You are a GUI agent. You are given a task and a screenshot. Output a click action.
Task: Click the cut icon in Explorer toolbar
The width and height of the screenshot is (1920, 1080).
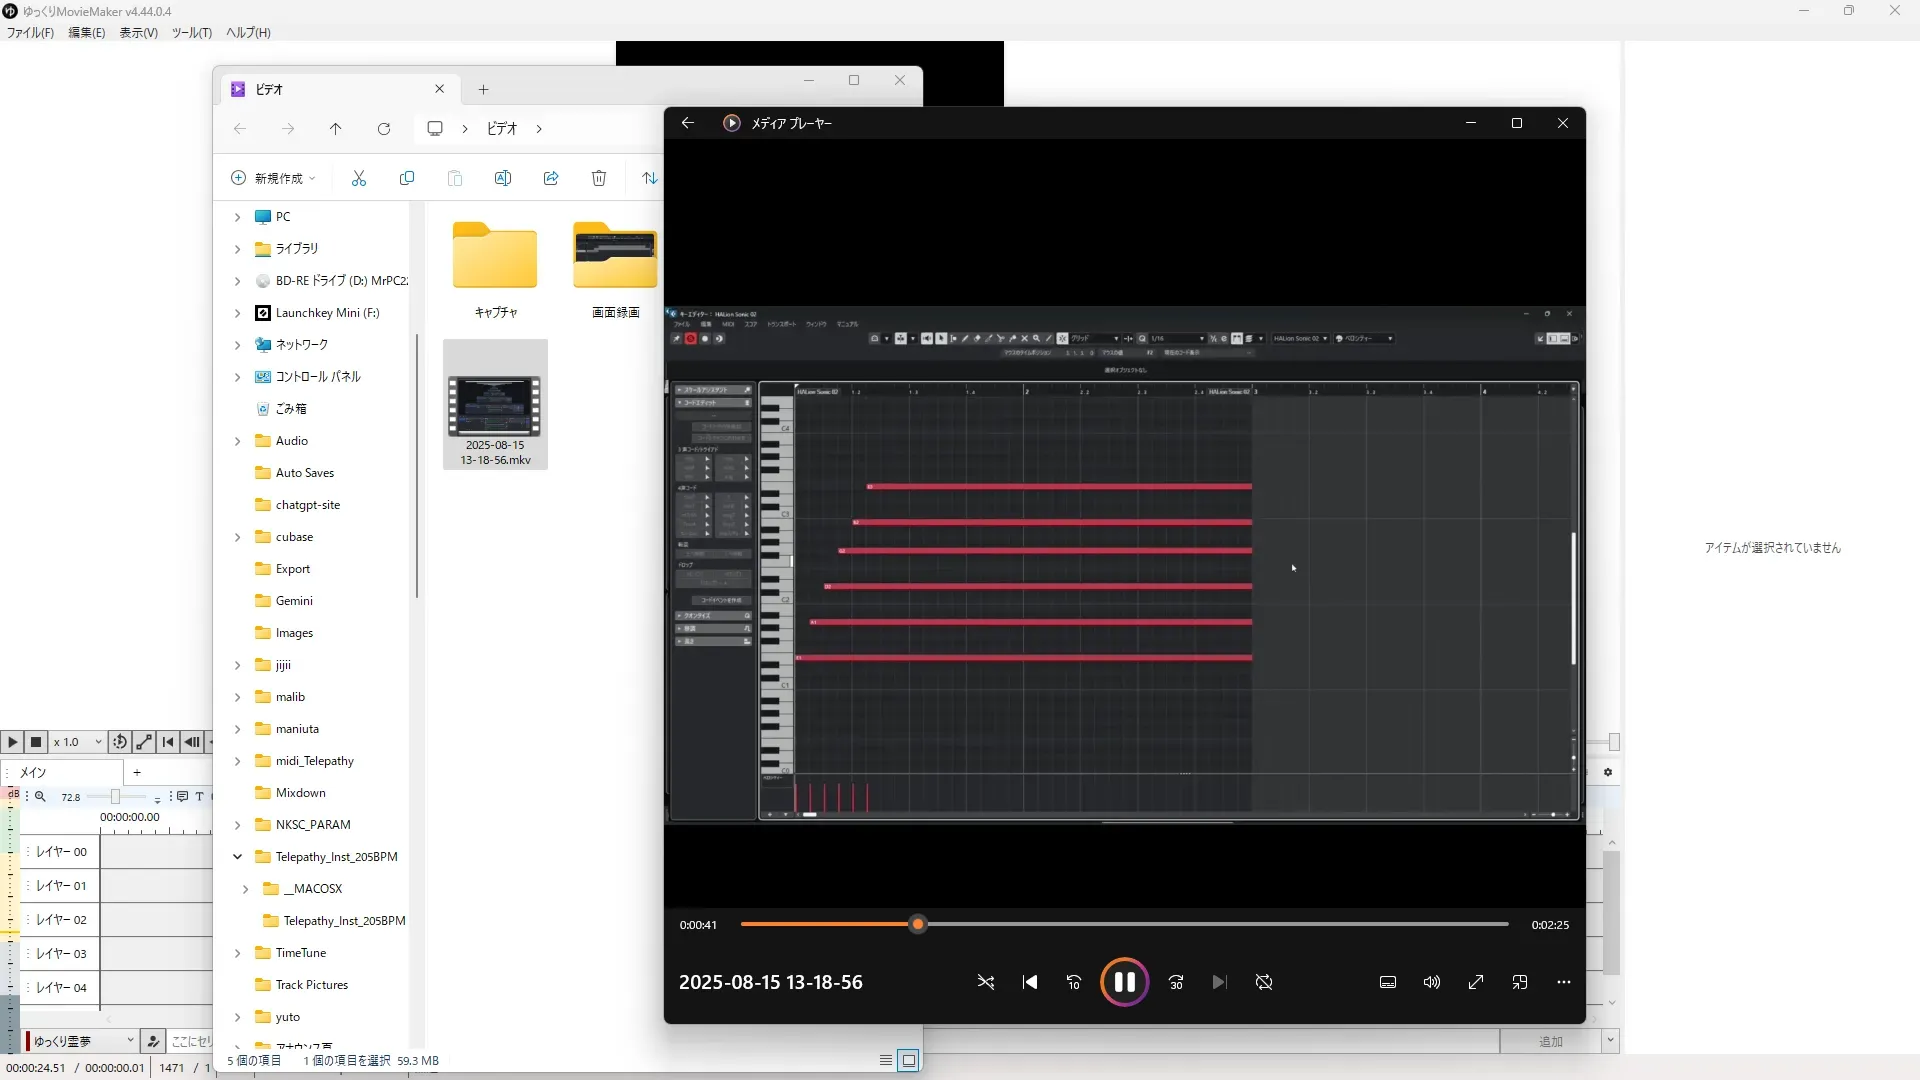359,178
